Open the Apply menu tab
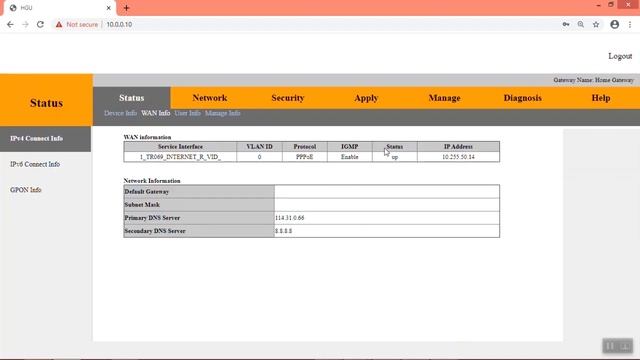 (x=366, y=98)
